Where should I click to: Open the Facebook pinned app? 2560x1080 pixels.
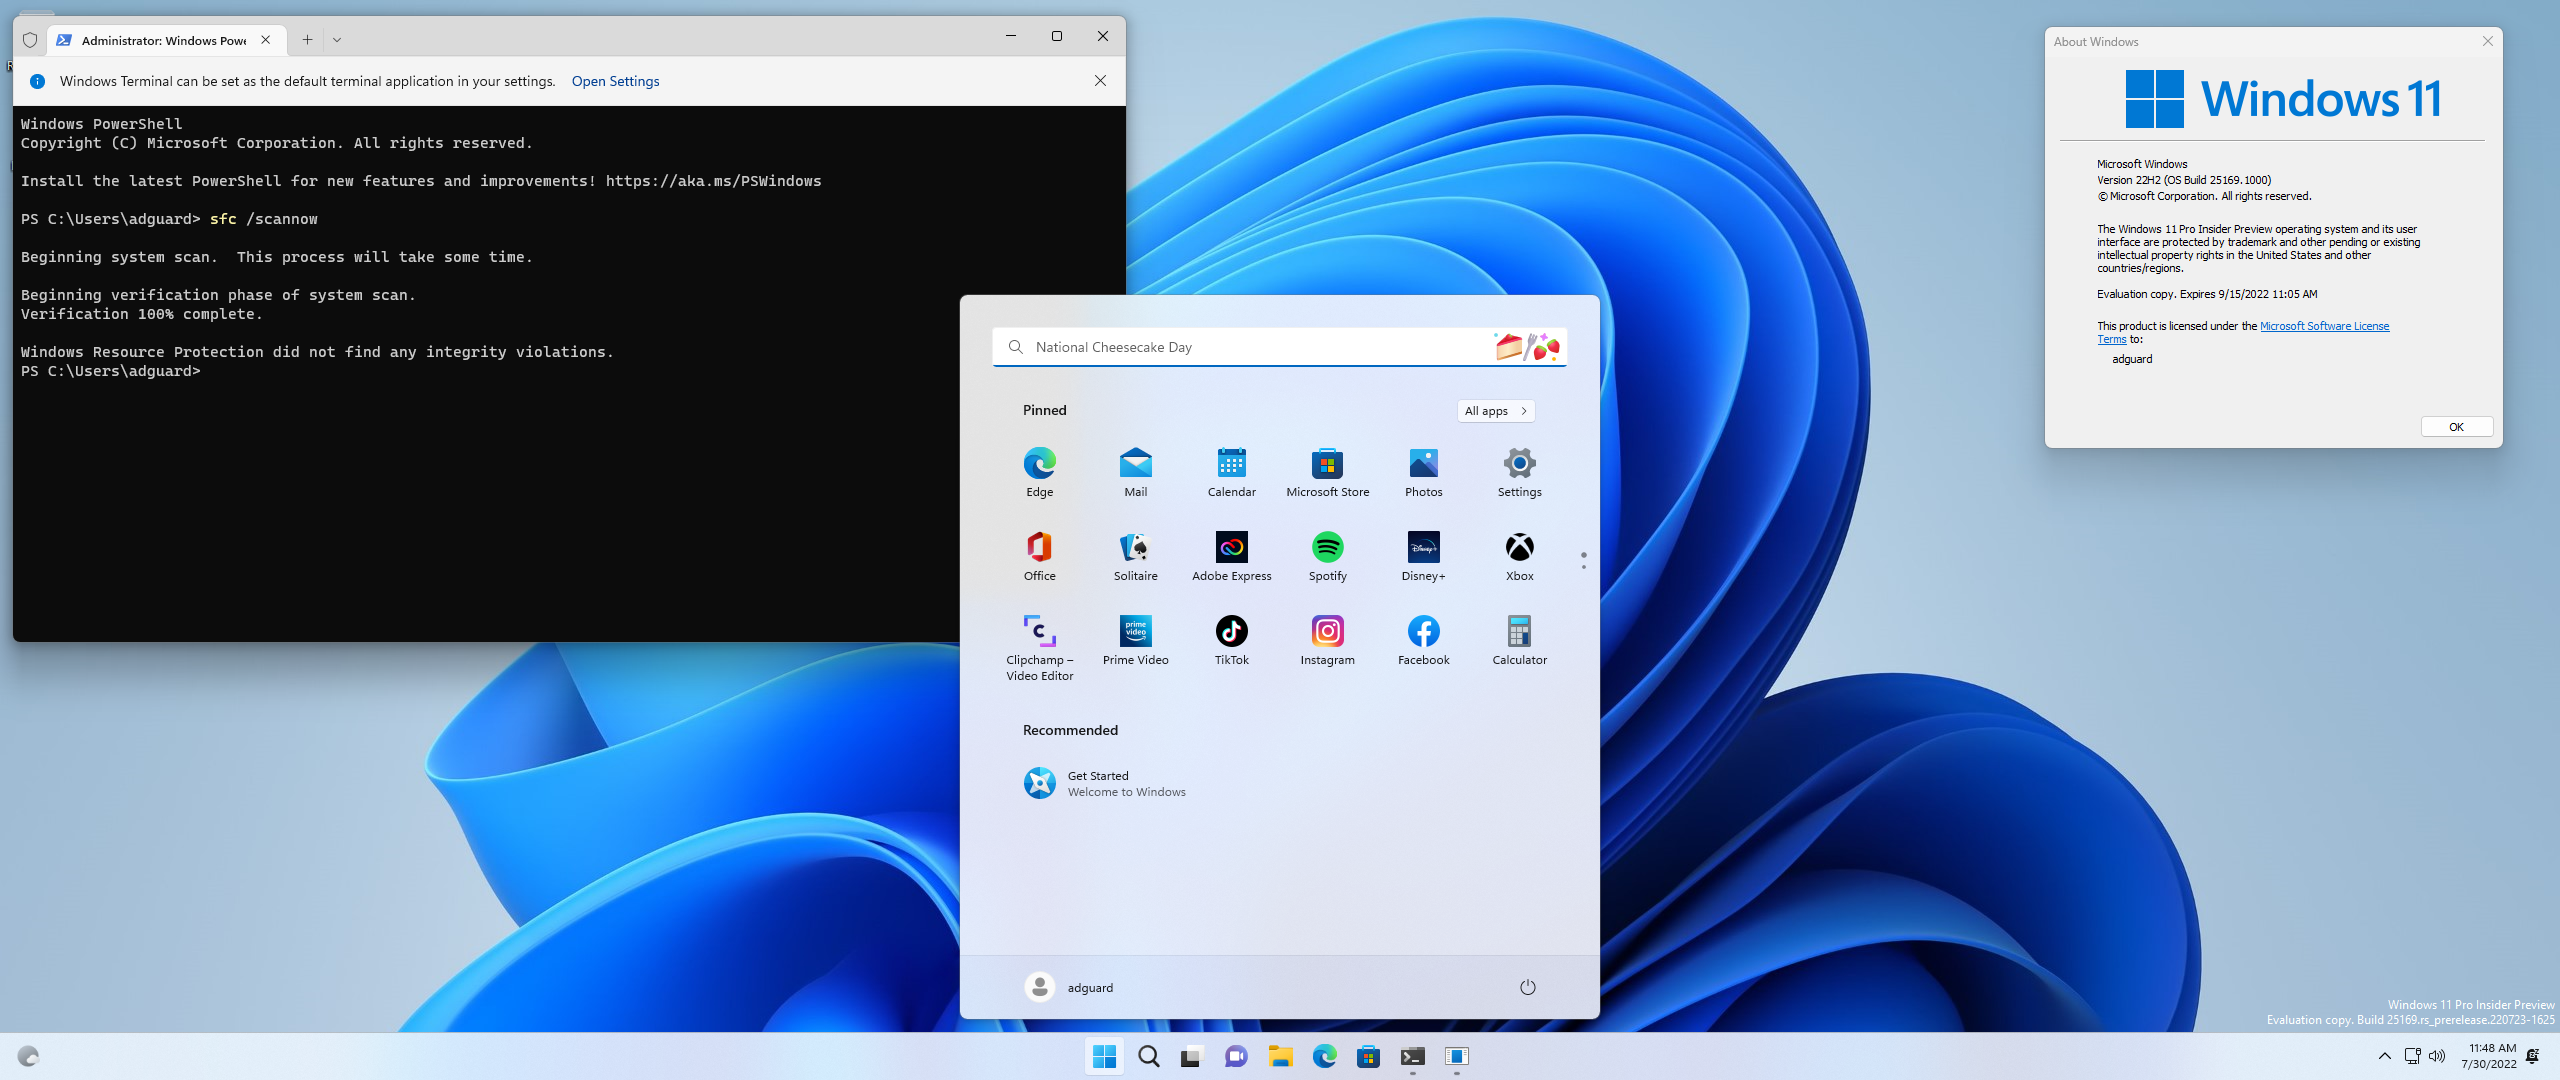pos(1423,640)
